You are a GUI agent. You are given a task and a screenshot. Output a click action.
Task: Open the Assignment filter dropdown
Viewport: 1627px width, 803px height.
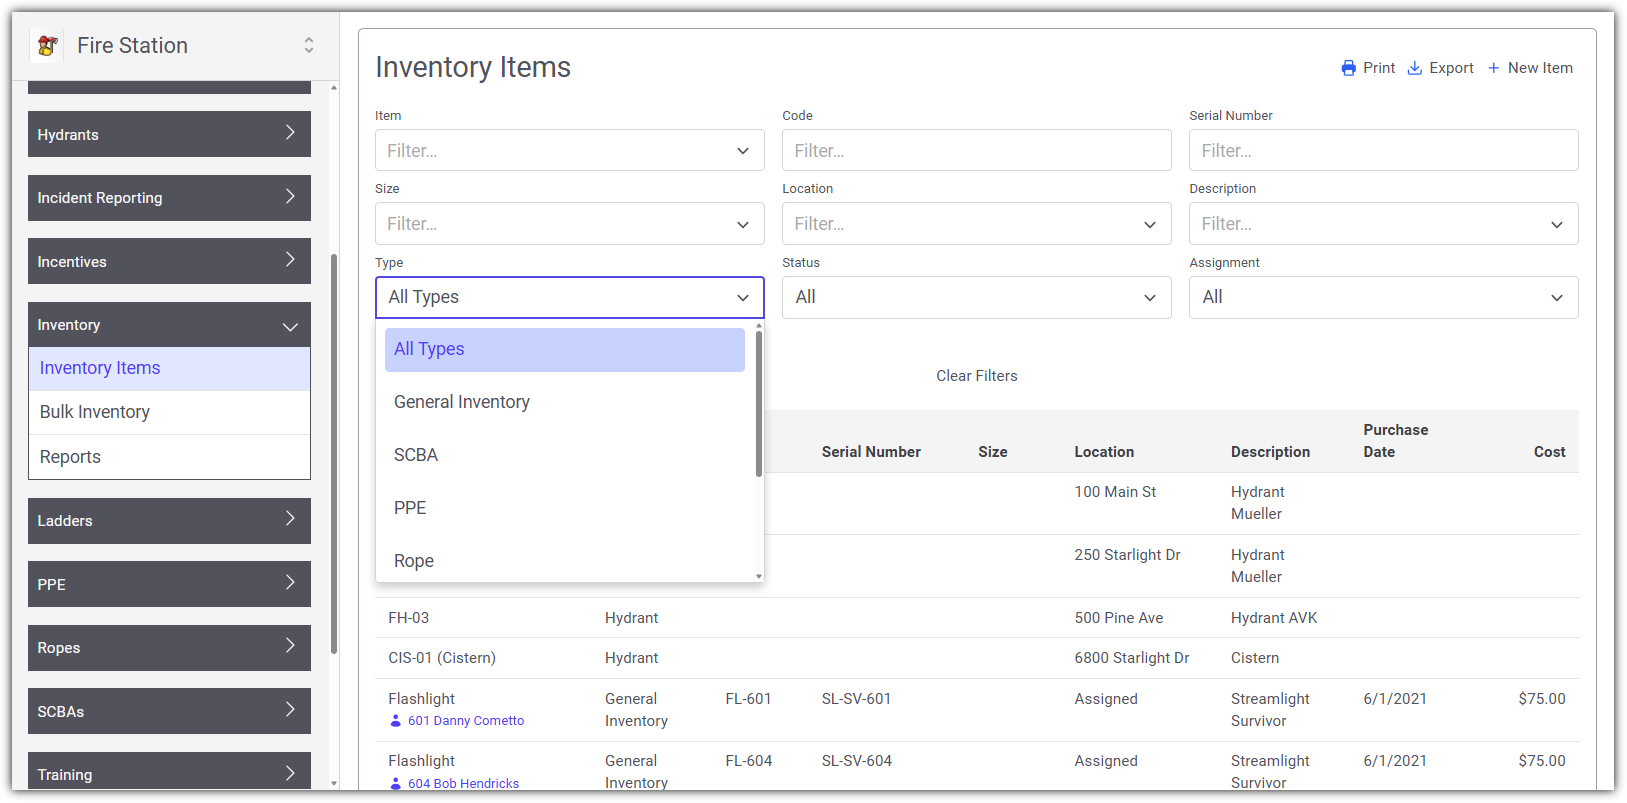1383,297
